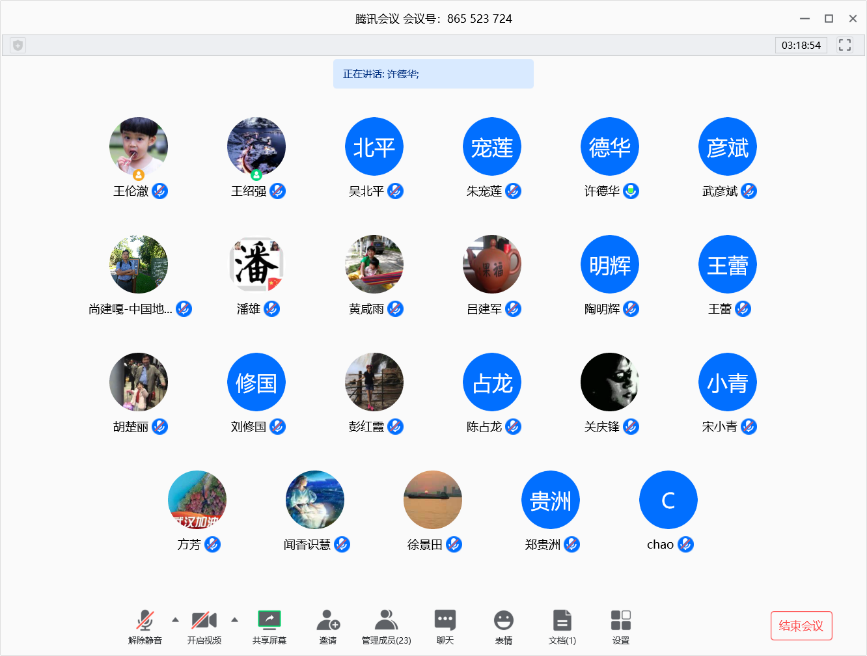The height and width of the screenshot is (656, 867).
Task: Click the shield security icon top-left
Action: 18,45
